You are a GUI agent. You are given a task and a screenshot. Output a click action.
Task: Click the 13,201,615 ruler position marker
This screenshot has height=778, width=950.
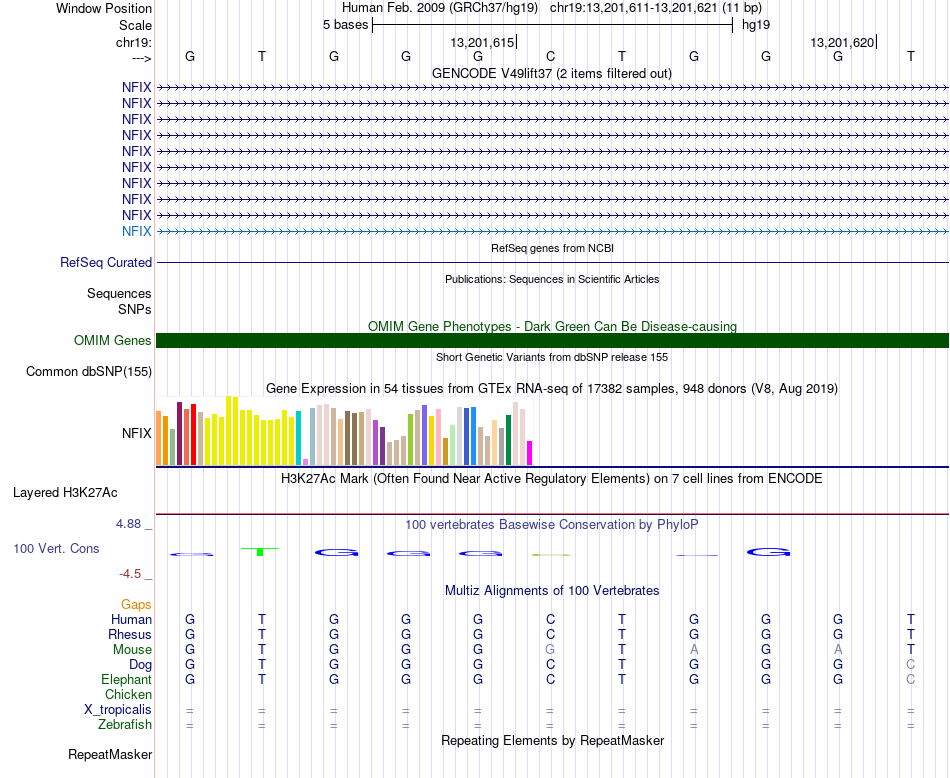[483, 42]
